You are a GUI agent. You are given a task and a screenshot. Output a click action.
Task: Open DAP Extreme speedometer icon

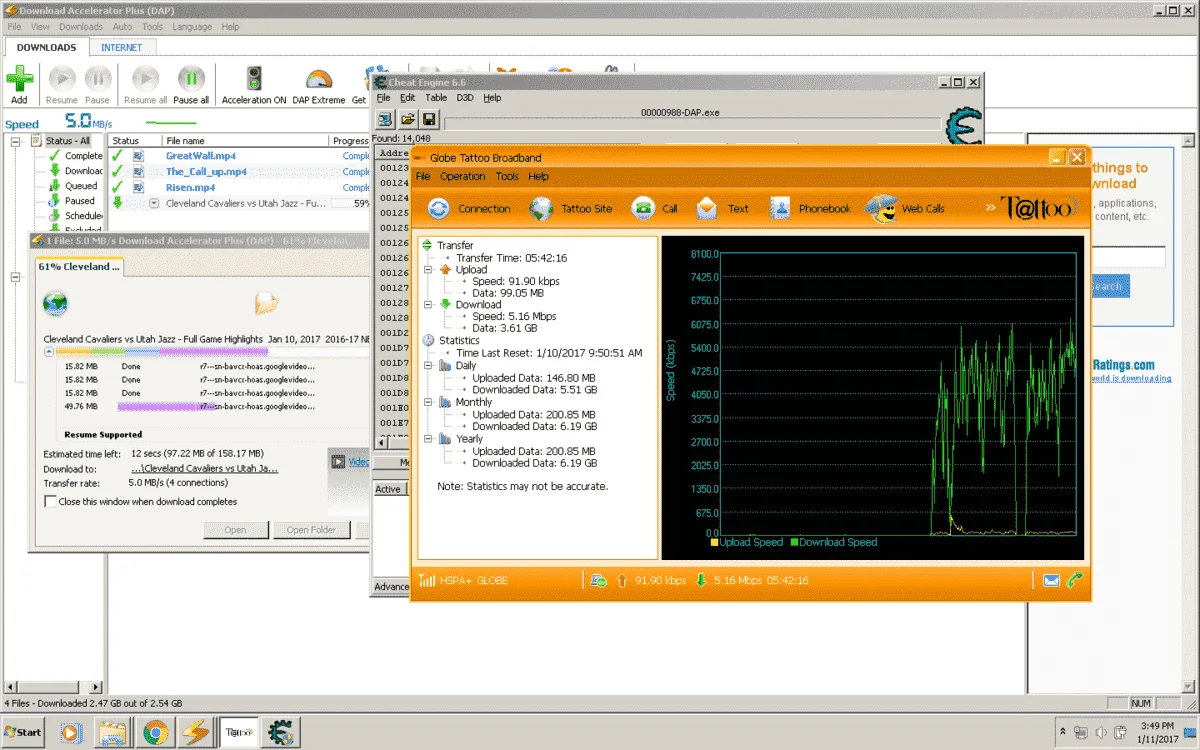pyautogui.click(x=319, y=79)
